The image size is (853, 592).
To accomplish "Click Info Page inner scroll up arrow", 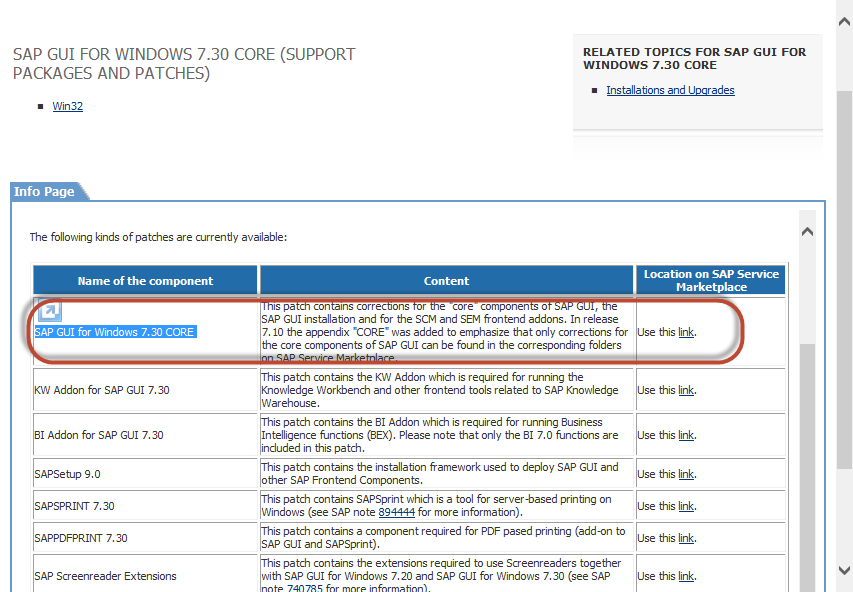I will coord(808,231).
